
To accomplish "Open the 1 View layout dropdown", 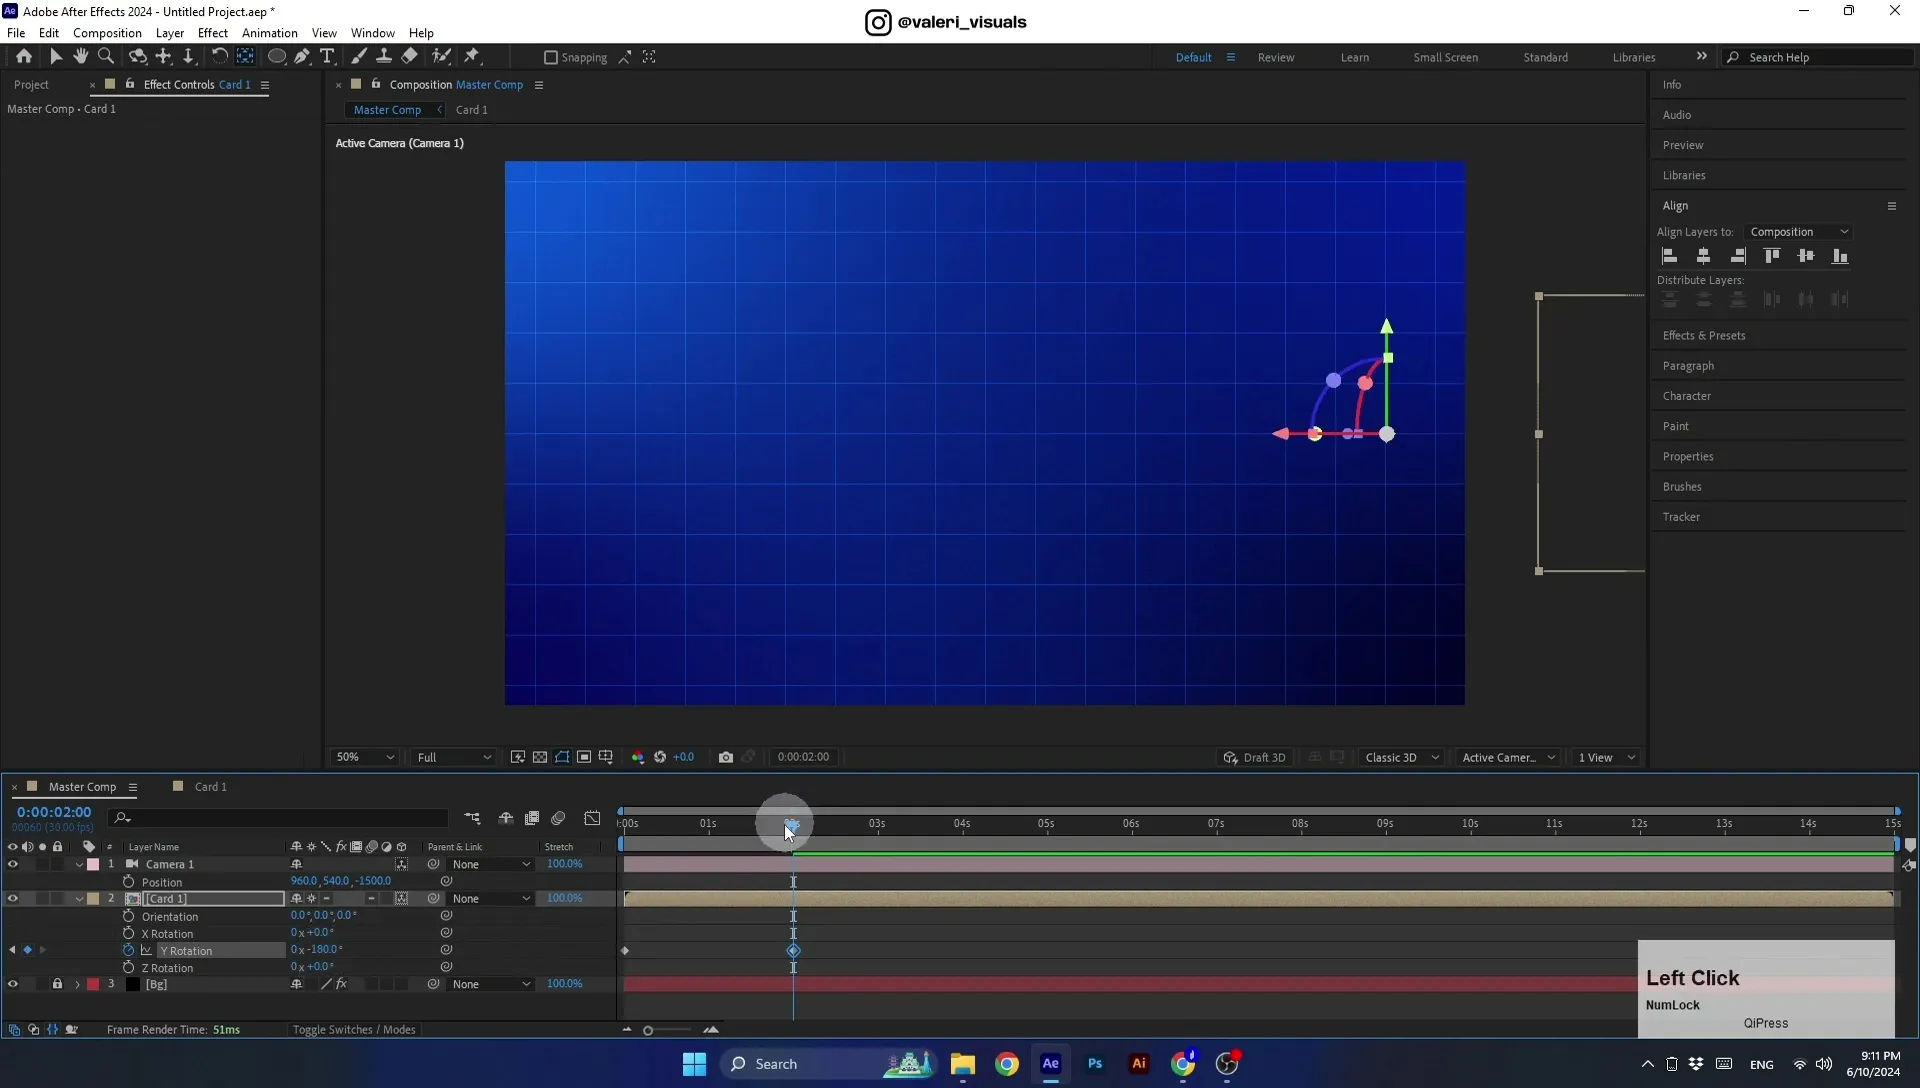I will pyautogui.click(x=1606, y=757).
